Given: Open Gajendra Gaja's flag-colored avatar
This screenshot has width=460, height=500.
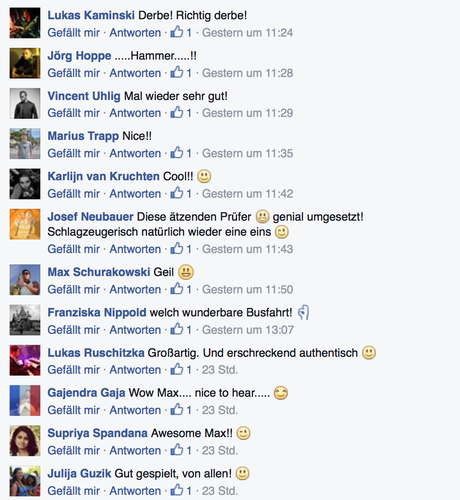Looking at the screenshot, I should point(25,400).
